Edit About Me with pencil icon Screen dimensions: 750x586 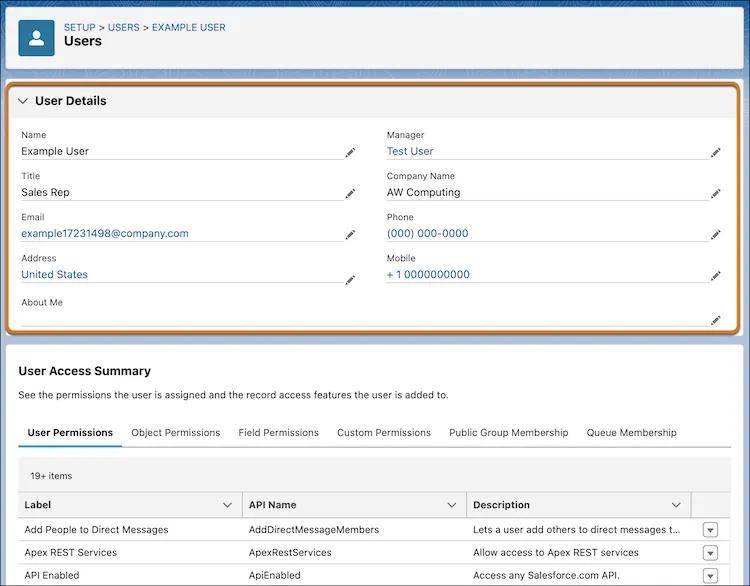(716, 320)
